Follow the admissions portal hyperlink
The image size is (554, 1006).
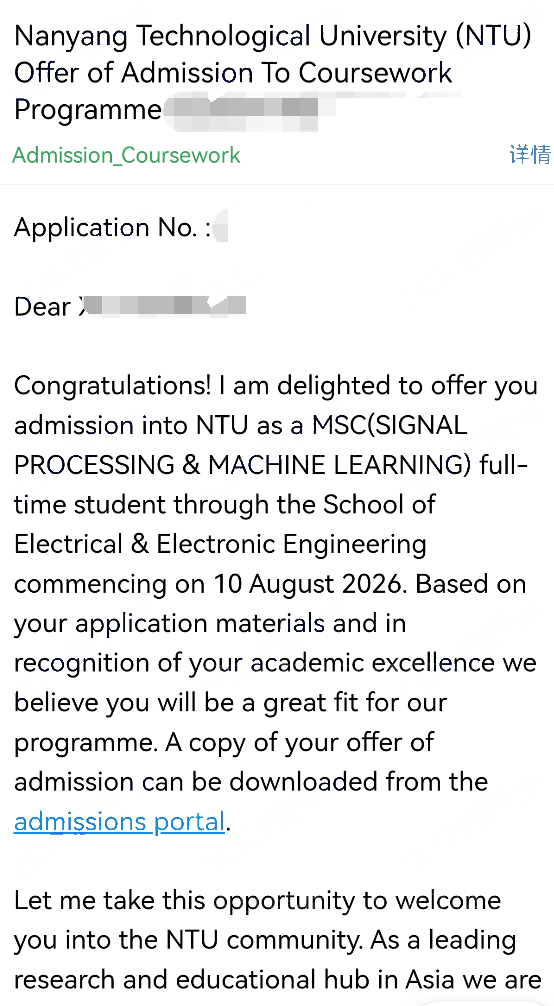(119, 821)
